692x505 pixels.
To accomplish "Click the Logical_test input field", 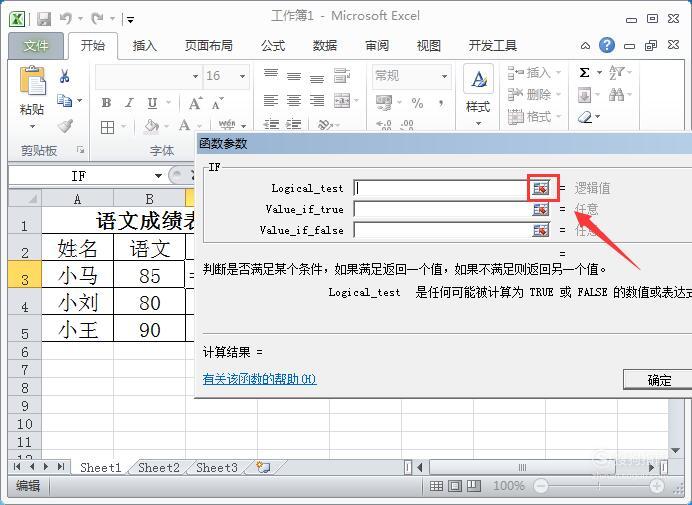I will 443,188.
